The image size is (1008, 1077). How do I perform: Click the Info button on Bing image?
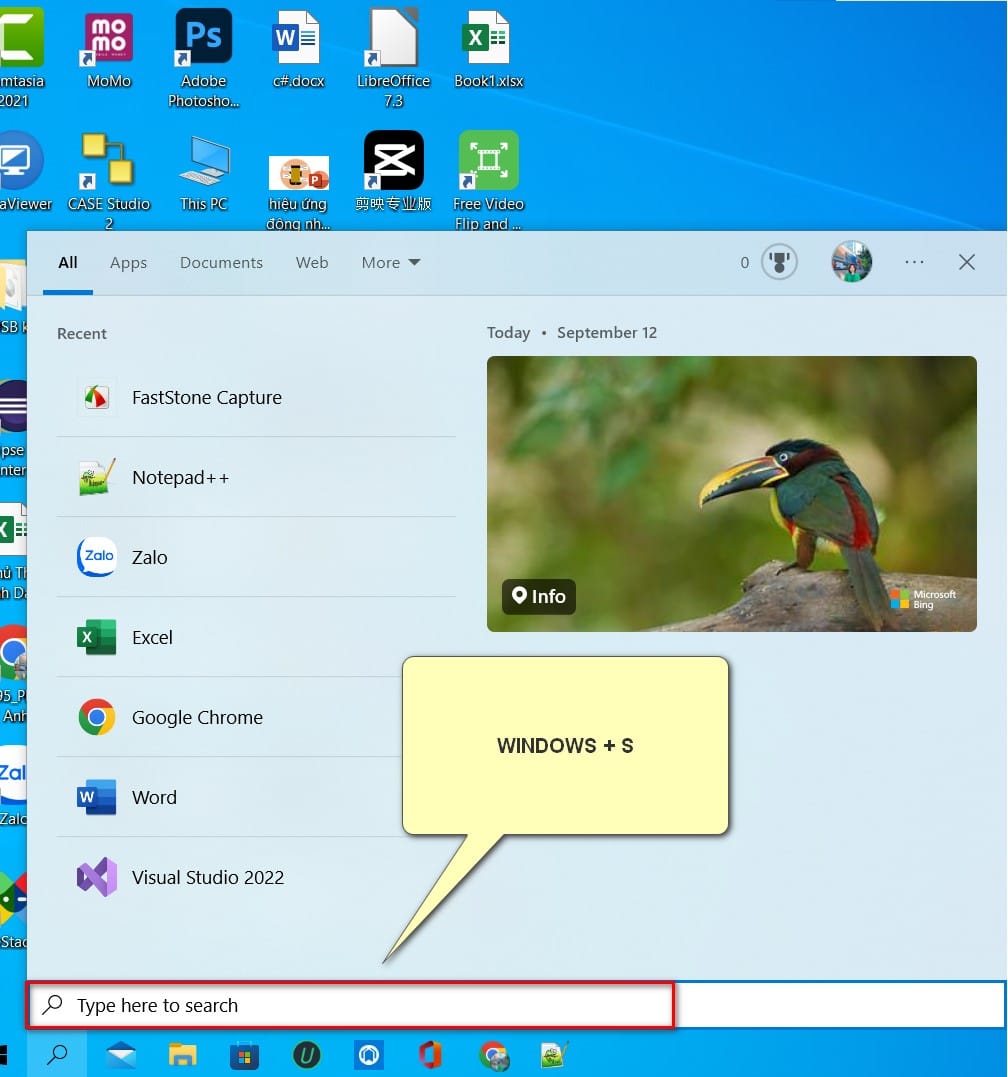[539, 596]
